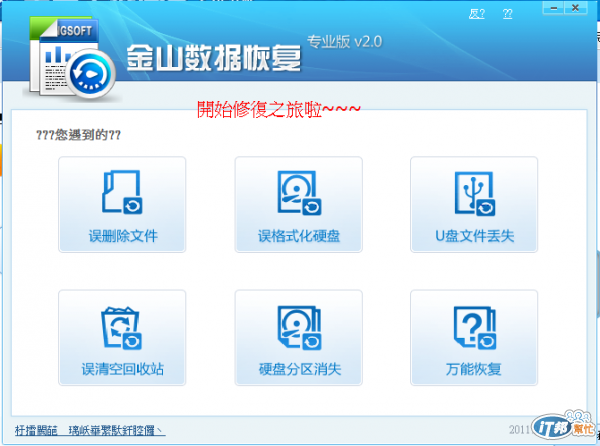Follow the underlined link at bottom left
600x446 pixels.
pos(90,430)
